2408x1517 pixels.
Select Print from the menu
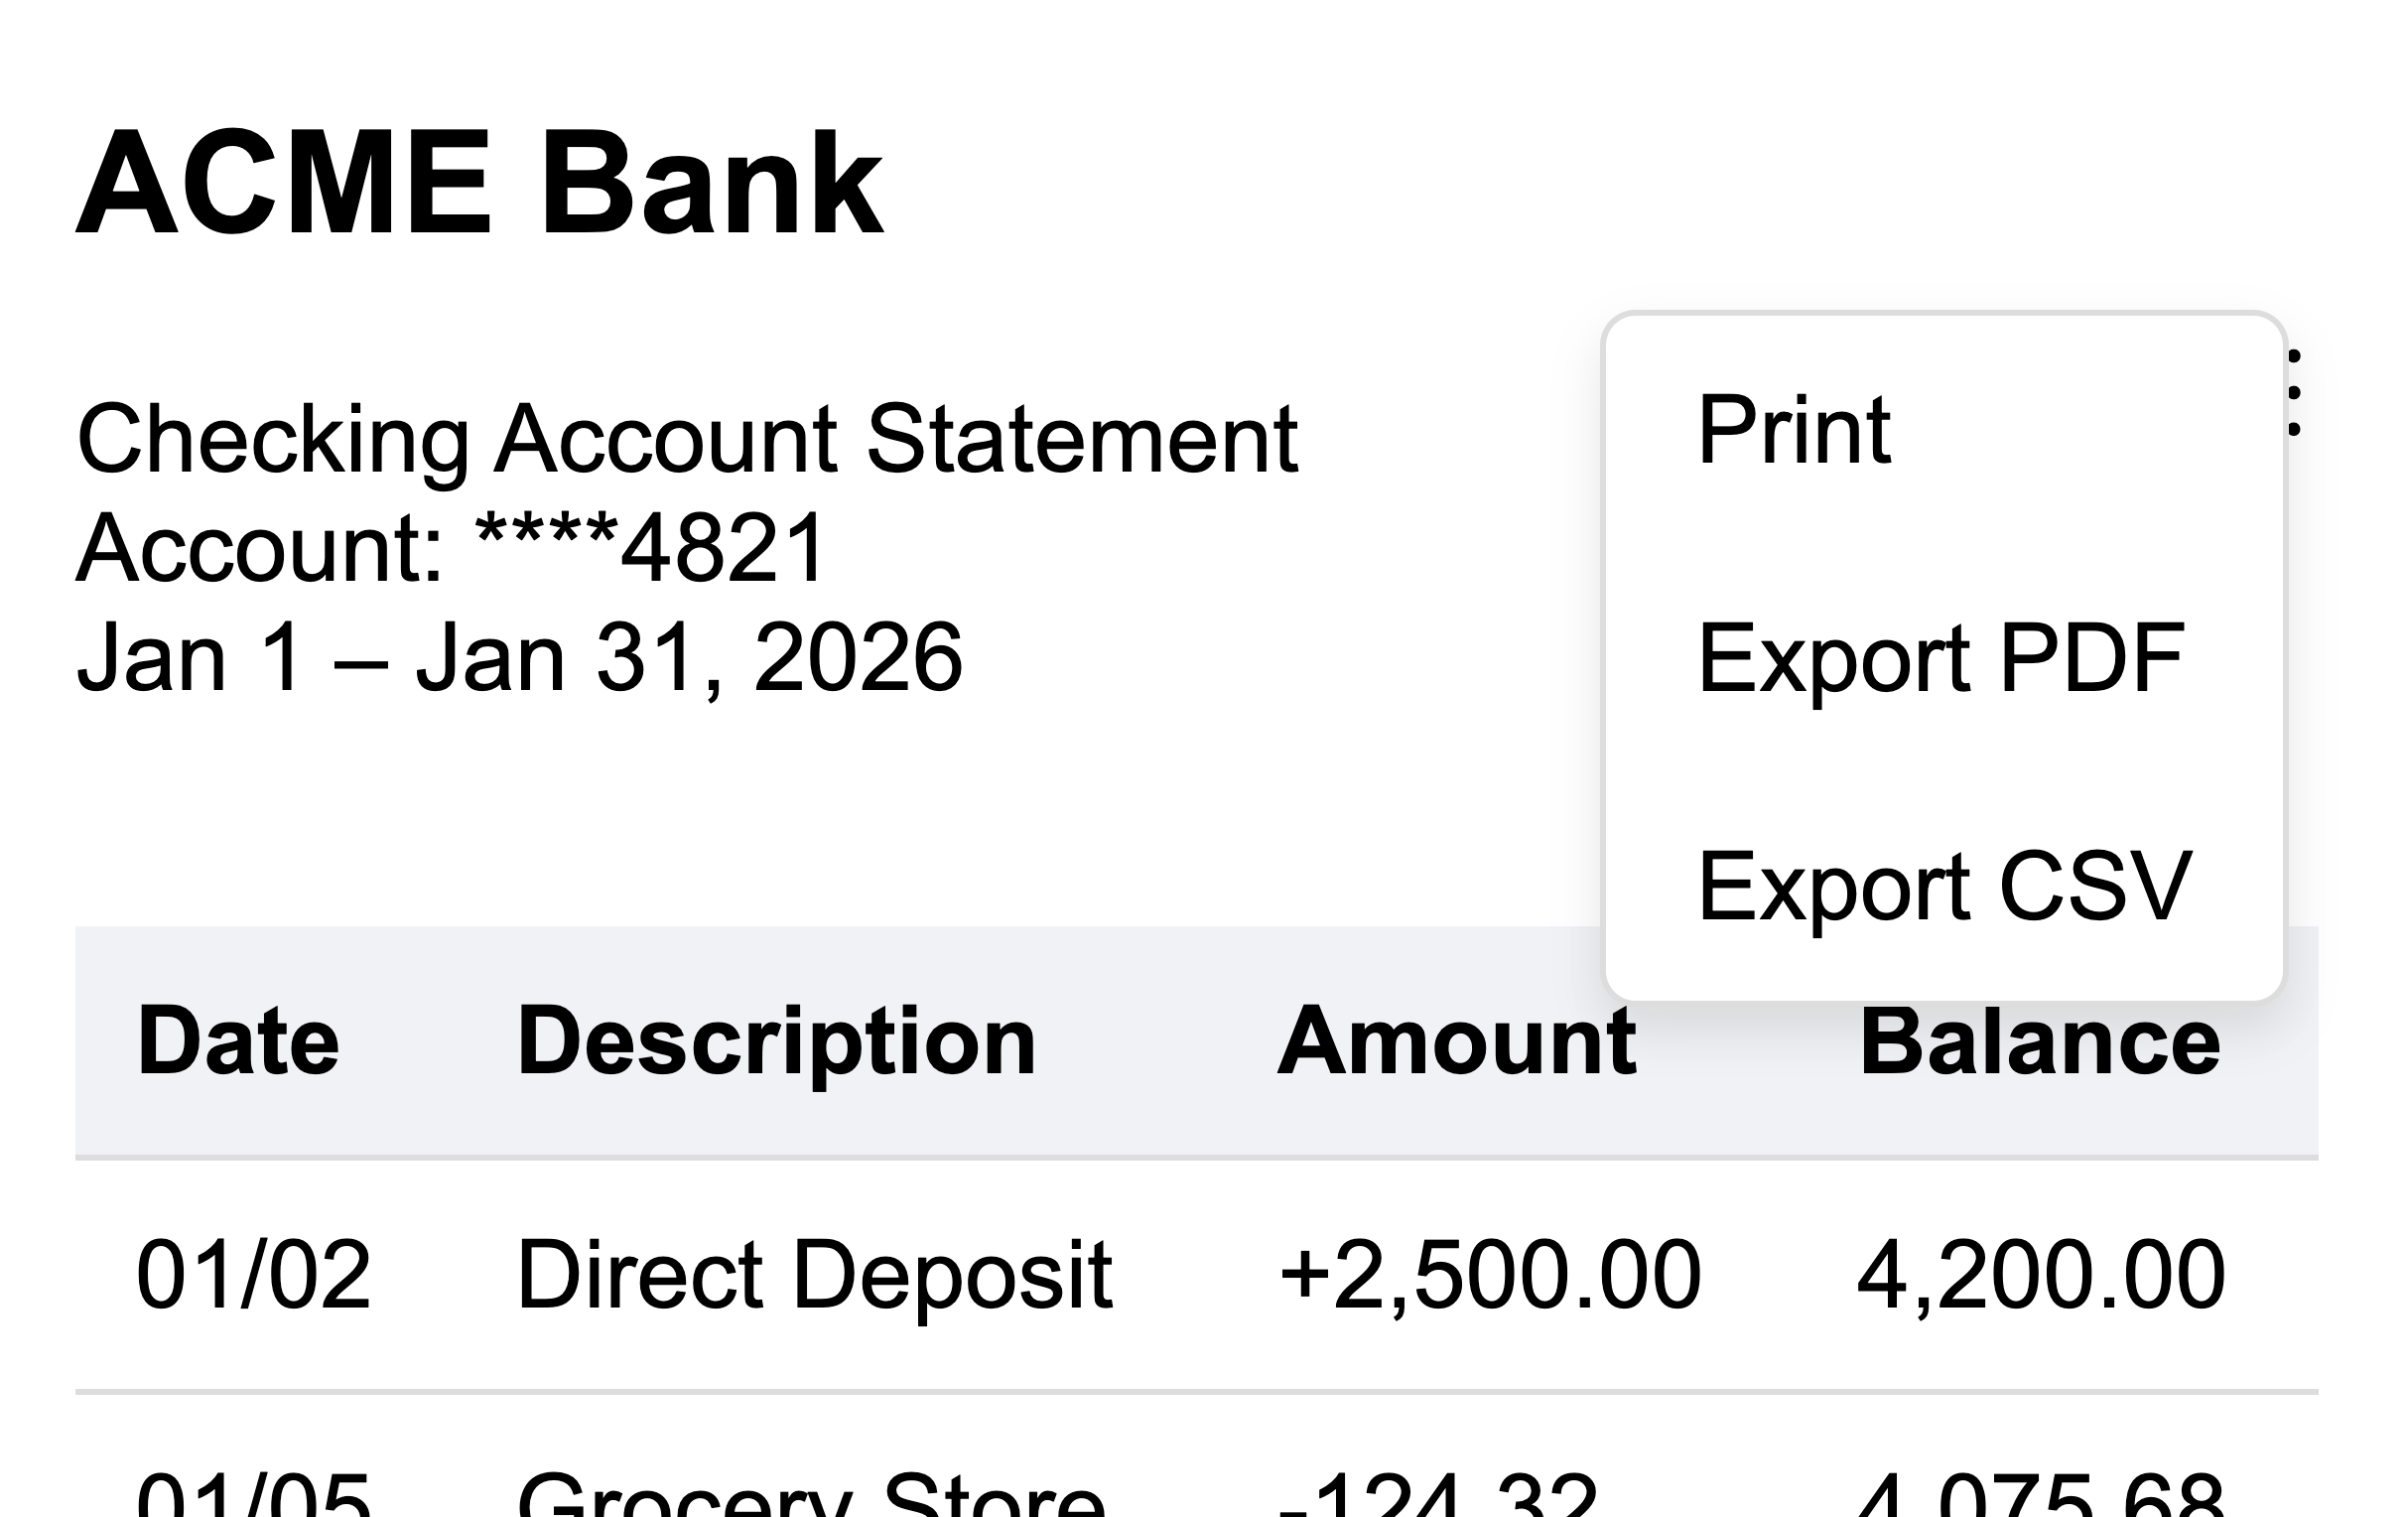coord(1795,430)
